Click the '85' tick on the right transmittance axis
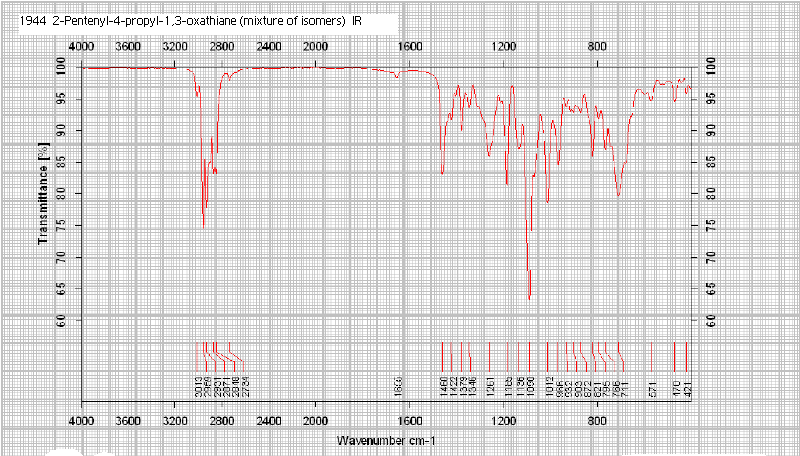The image size is (800, 456). [711, 162]
